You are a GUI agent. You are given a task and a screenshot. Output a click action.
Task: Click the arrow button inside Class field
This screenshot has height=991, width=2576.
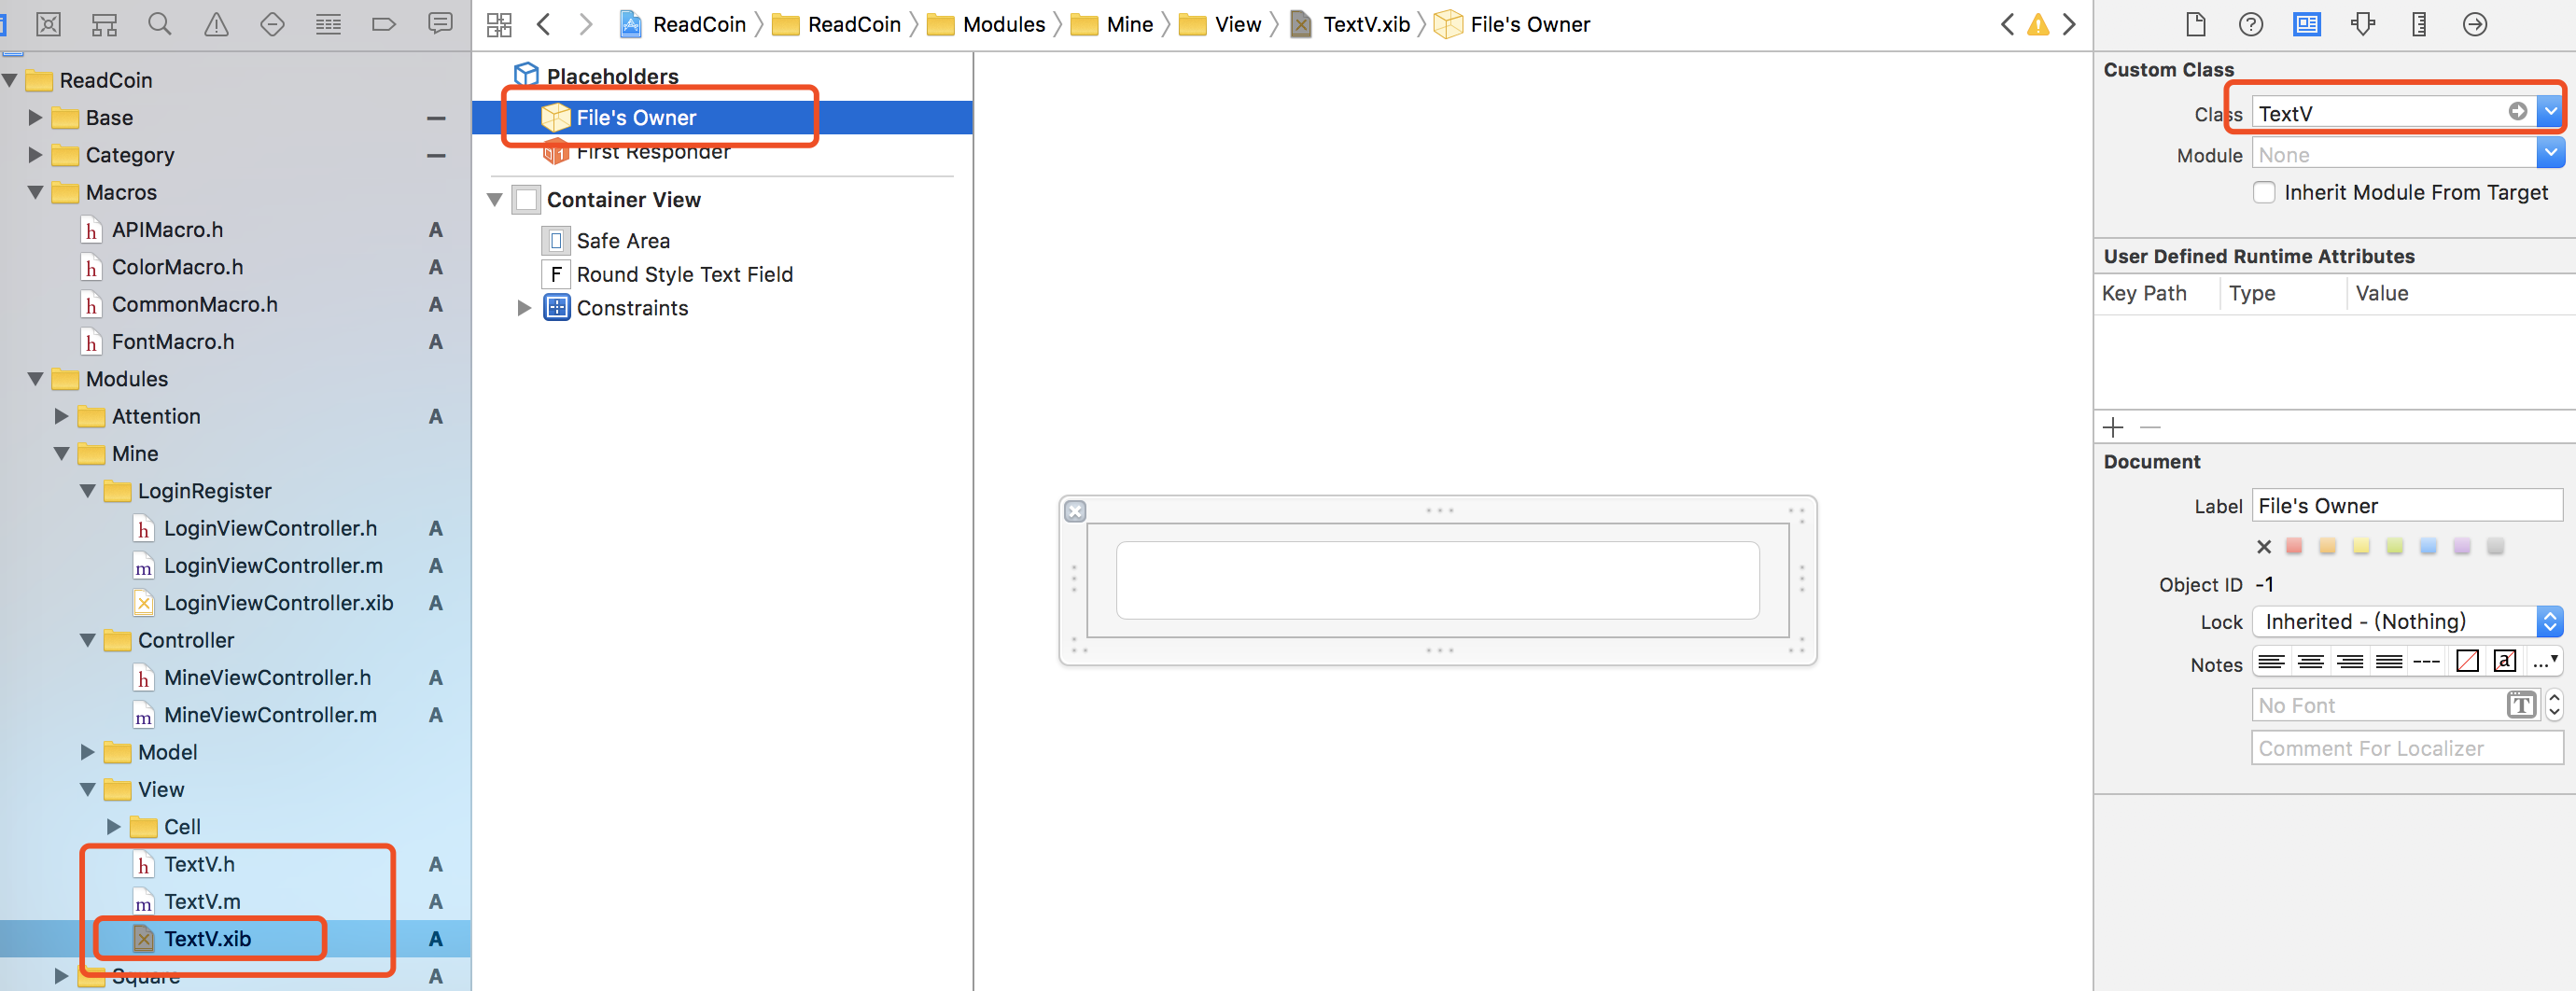(2518, 112)
